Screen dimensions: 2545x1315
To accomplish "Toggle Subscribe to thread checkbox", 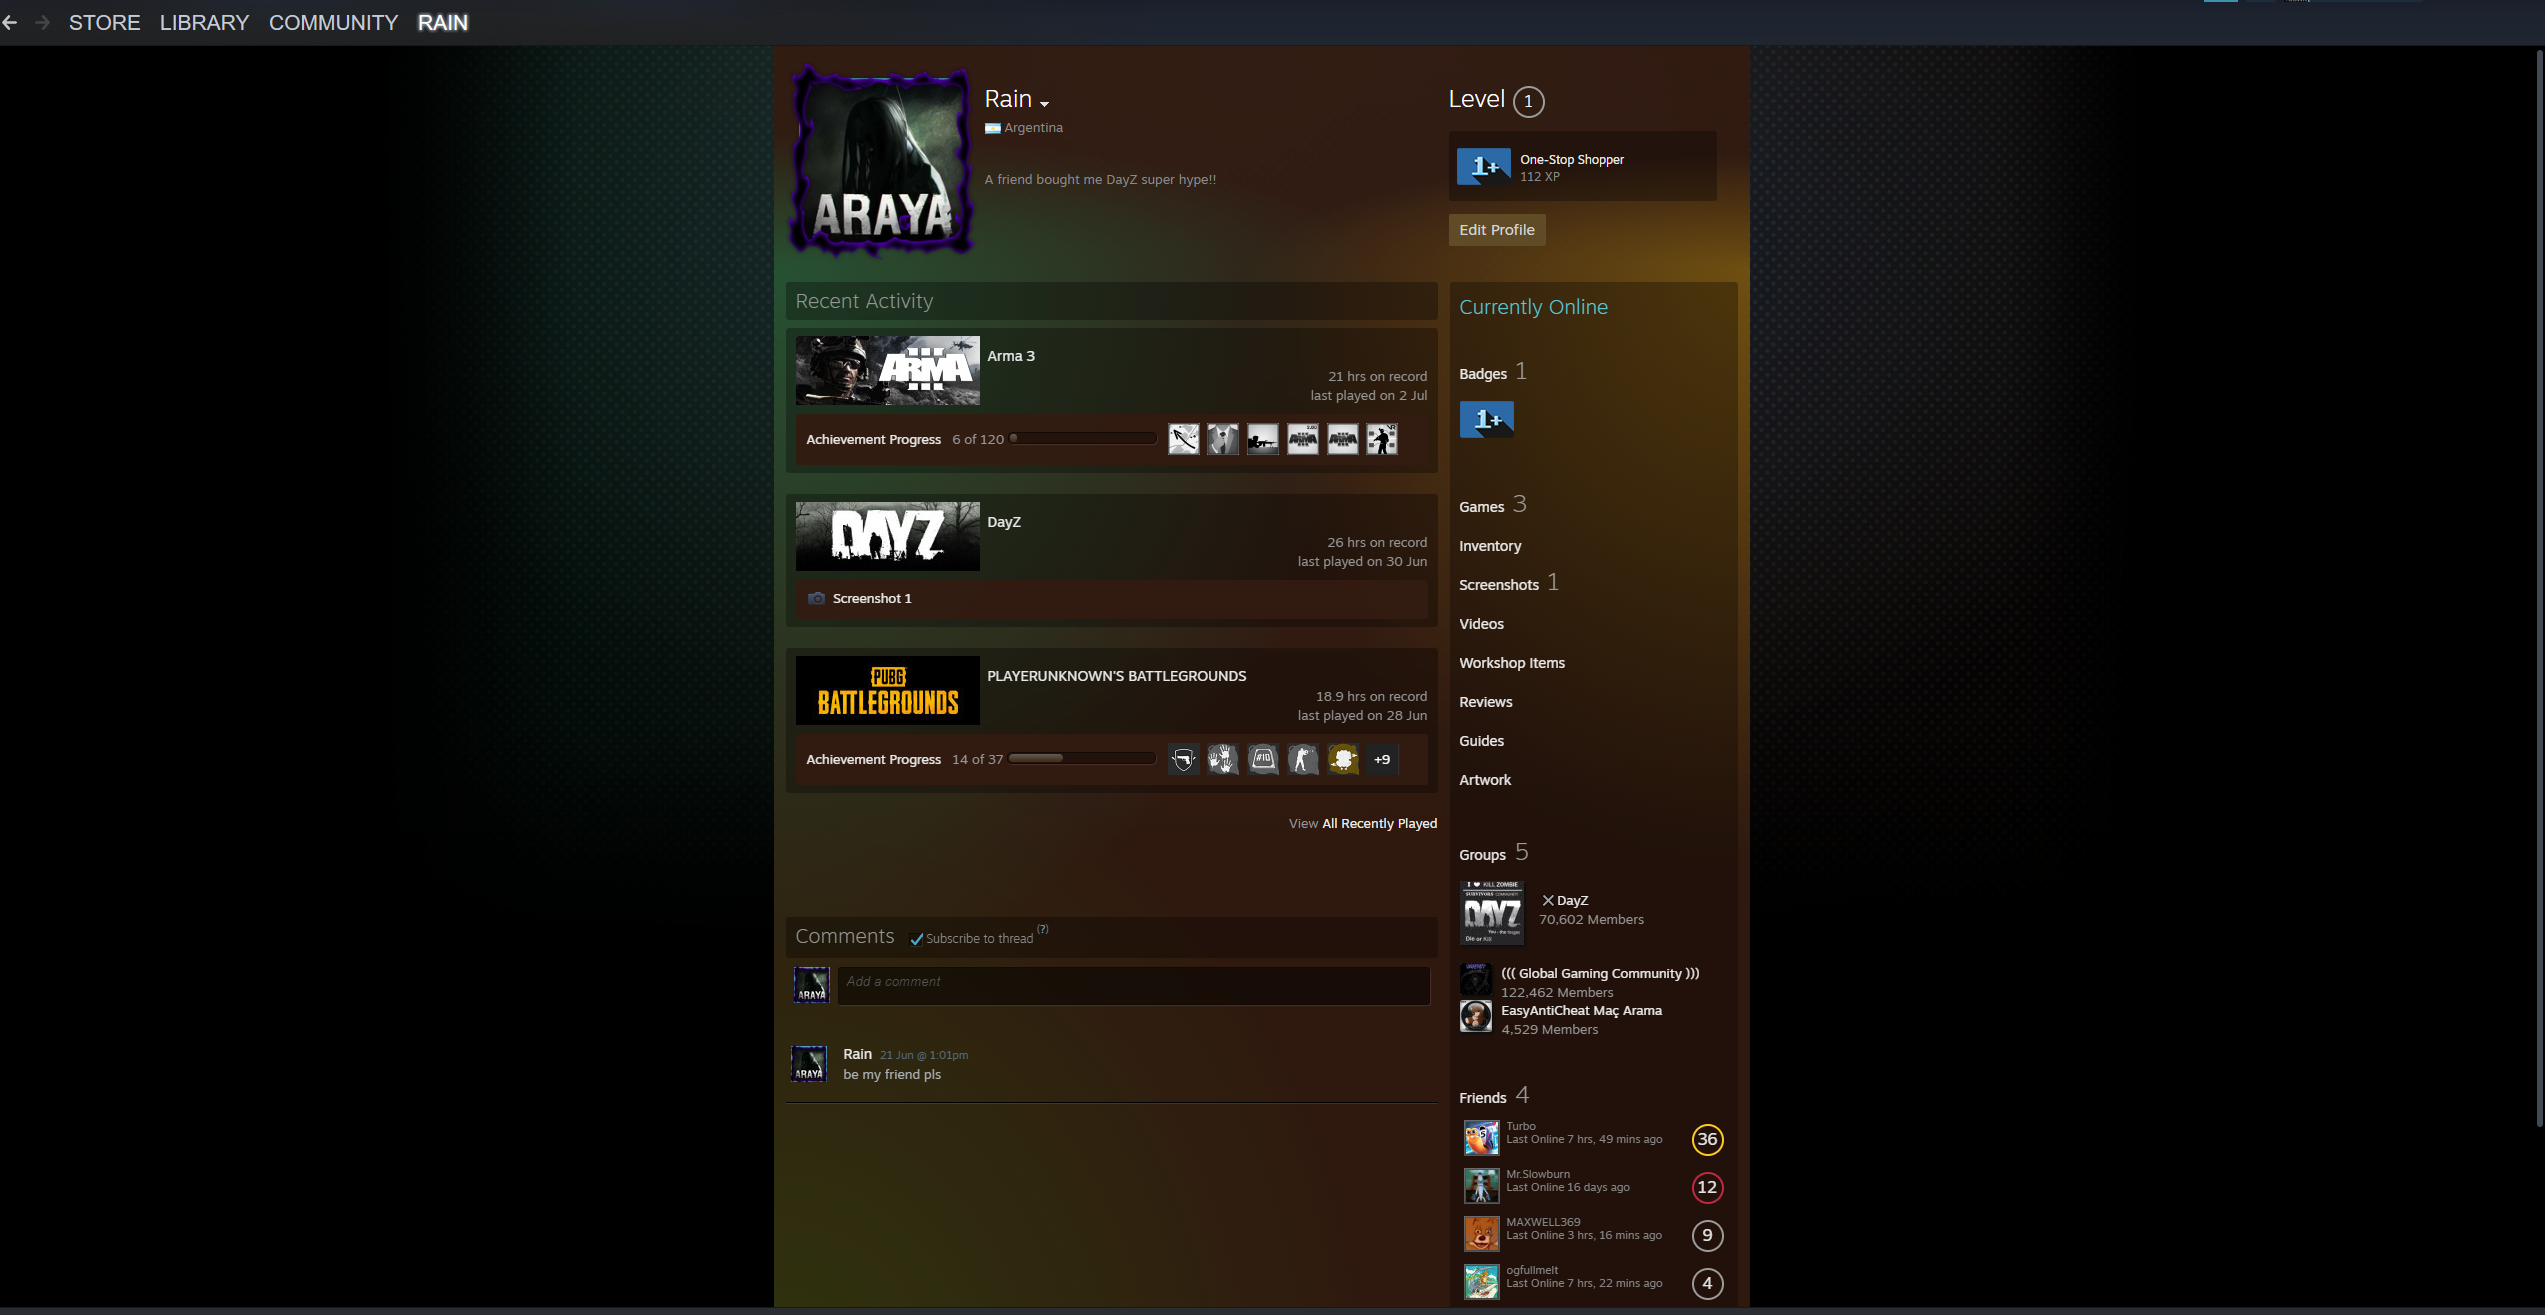I will (917, 939).
